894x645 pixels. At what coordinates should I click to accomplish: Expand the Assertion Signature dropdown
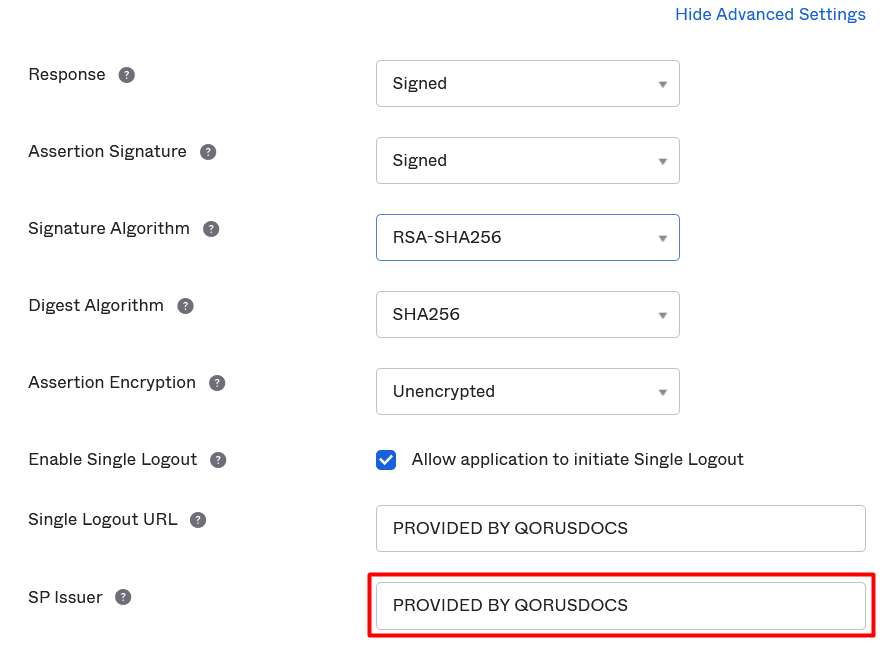(527, 161)
